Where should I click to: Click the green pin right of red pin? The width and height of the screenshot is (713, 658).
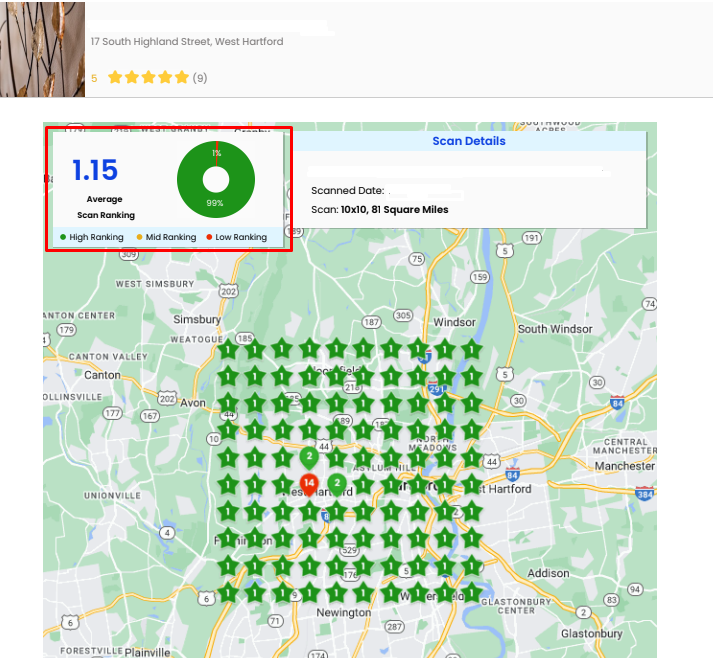click(337, 484)
